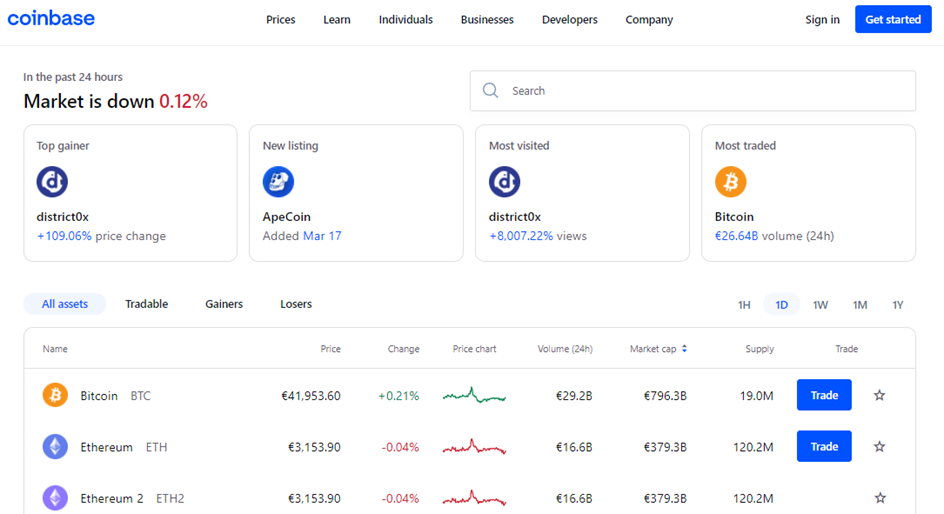Click the Bitcoin coin icon in asset table

click(x=55, y=396)
